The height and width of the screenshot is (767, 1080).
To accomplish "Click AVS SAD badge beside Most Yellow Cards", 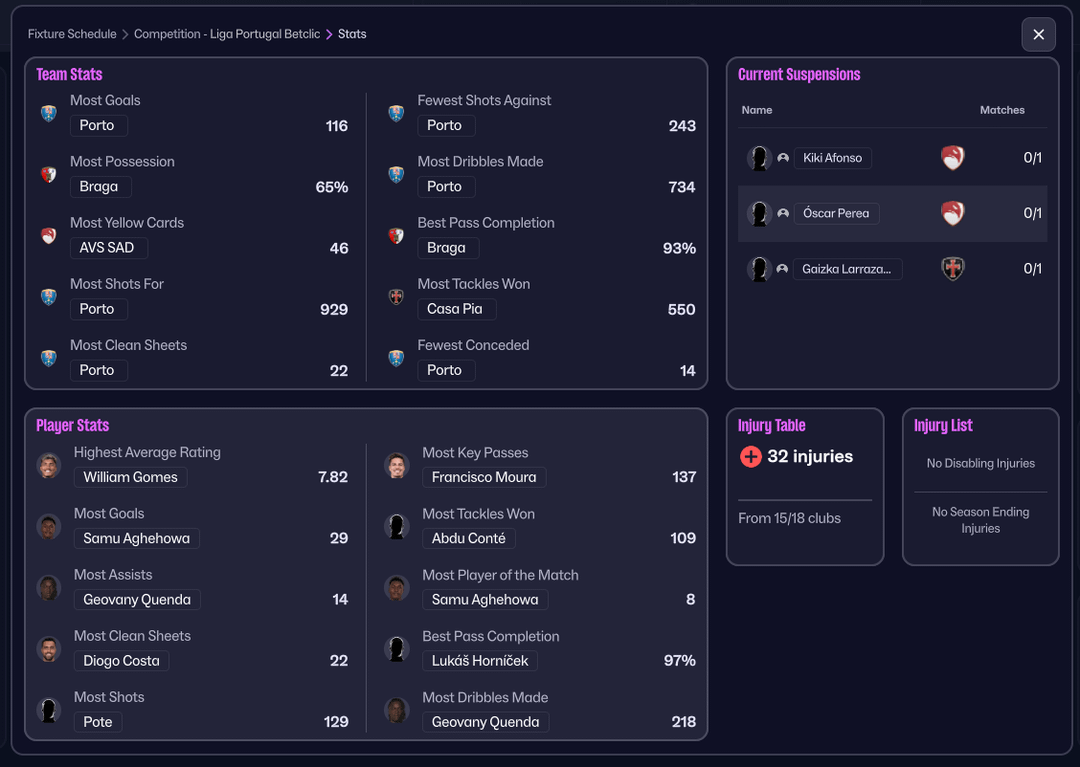I will [x=48, y=236].
